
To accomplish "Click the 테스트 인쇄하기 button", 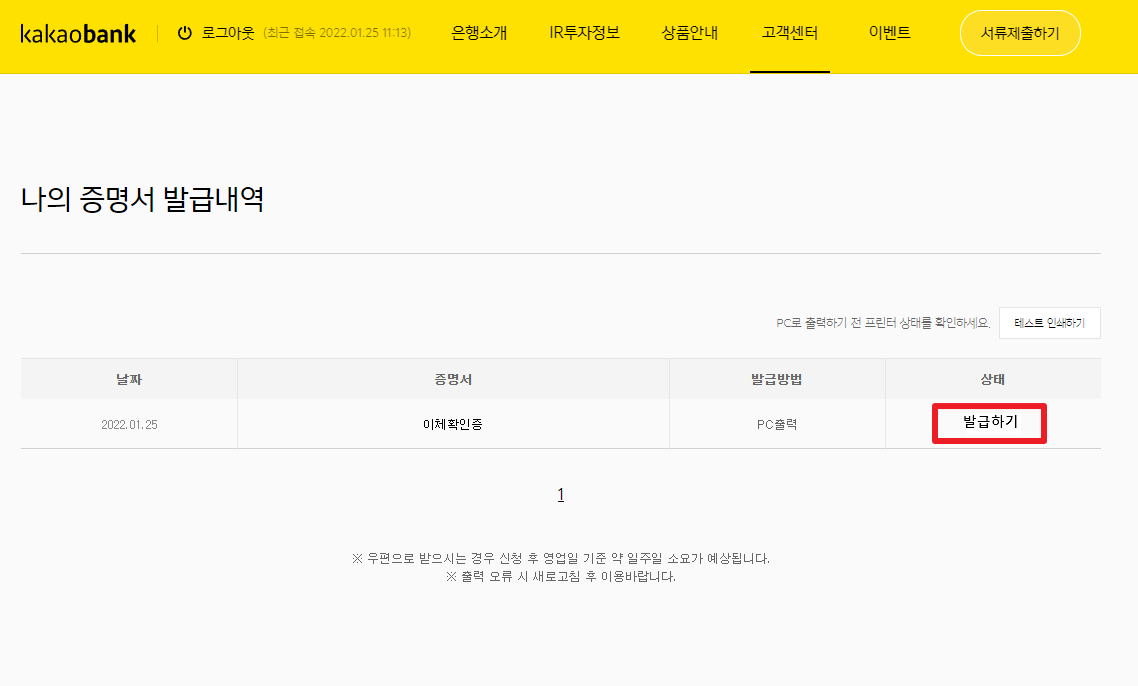I will 1049,323.
